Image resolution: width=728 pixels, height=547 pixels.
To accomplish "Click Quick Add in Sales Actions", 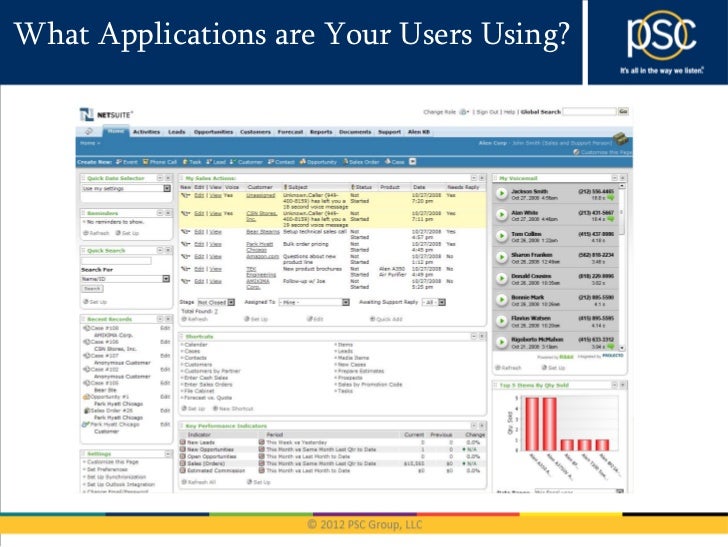I will click(x=386, y=319).
